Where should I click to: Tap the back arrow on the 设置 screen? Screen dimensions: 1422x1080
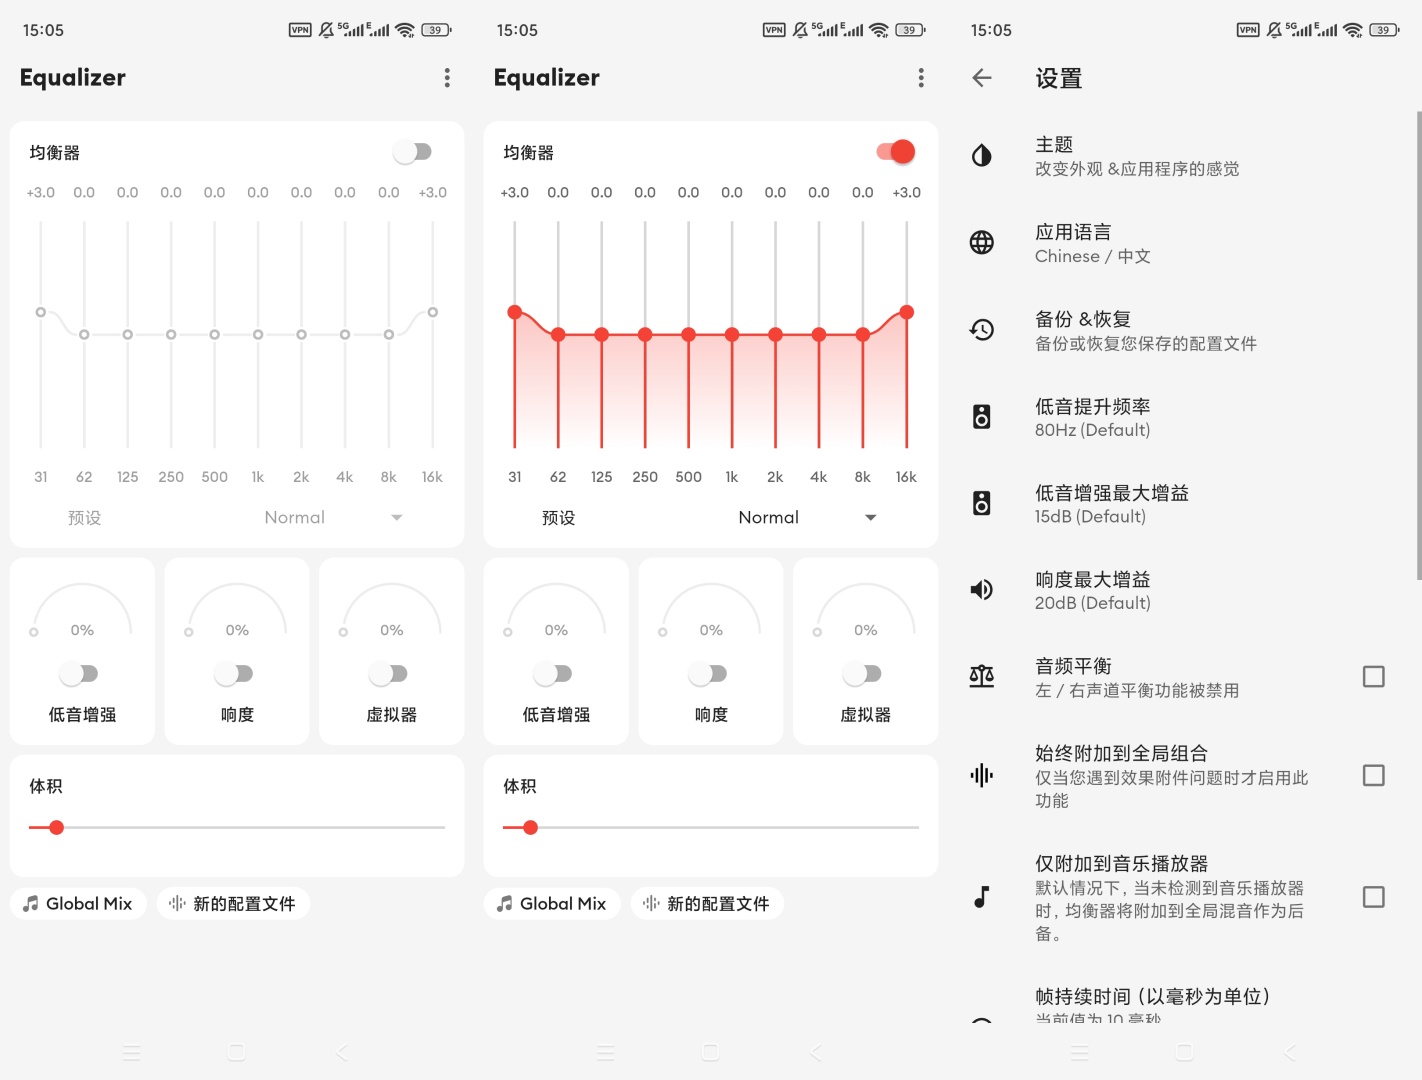click(x=983, y=78)
